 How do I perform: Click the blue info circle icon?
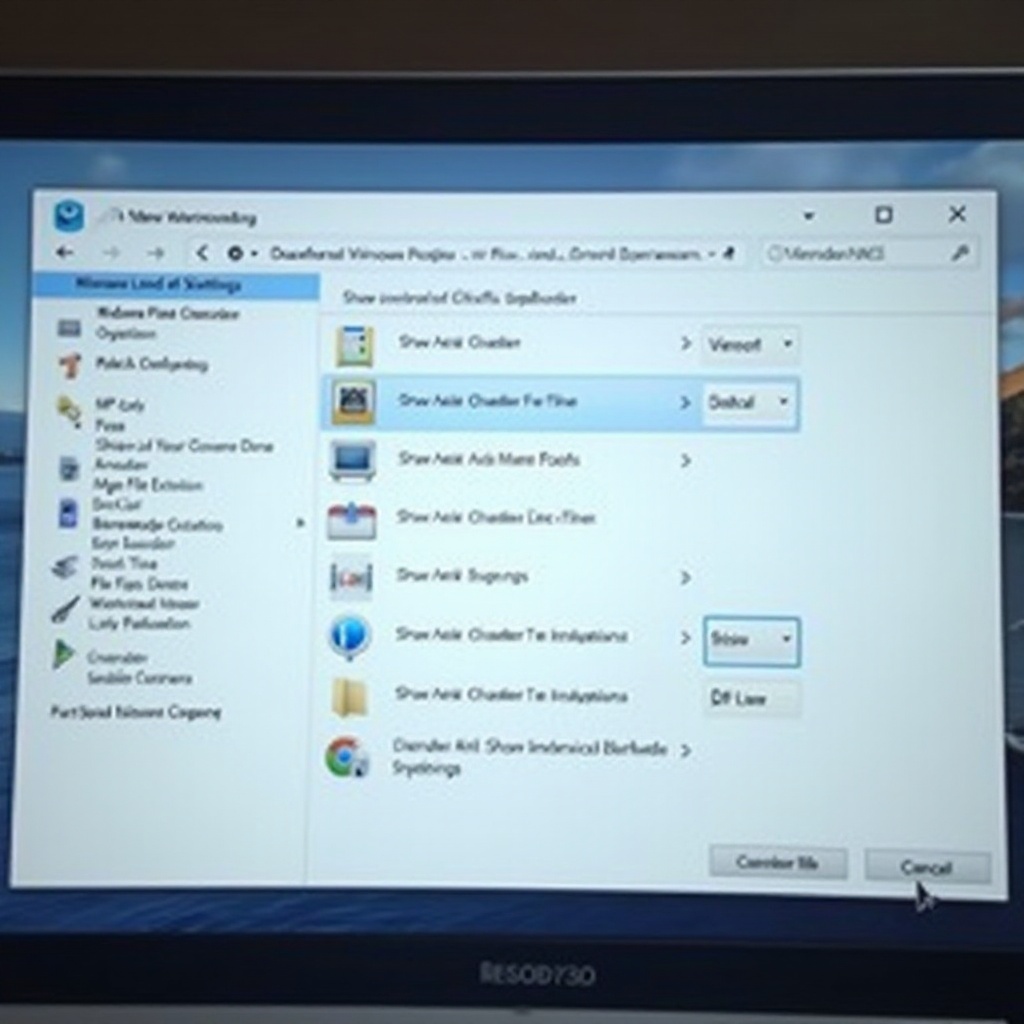pos(350,636)
